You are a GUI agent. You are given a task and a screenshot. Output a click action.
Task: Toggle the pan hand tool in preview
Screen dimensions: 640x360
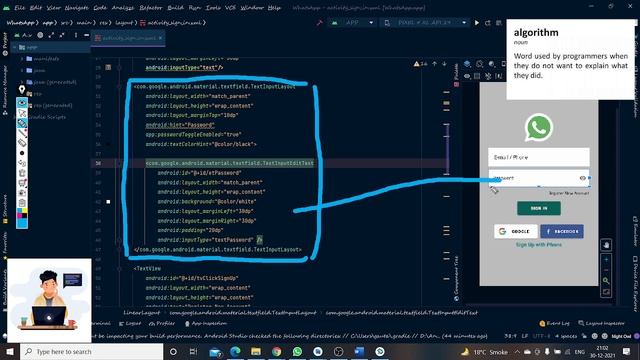[606, 245]
